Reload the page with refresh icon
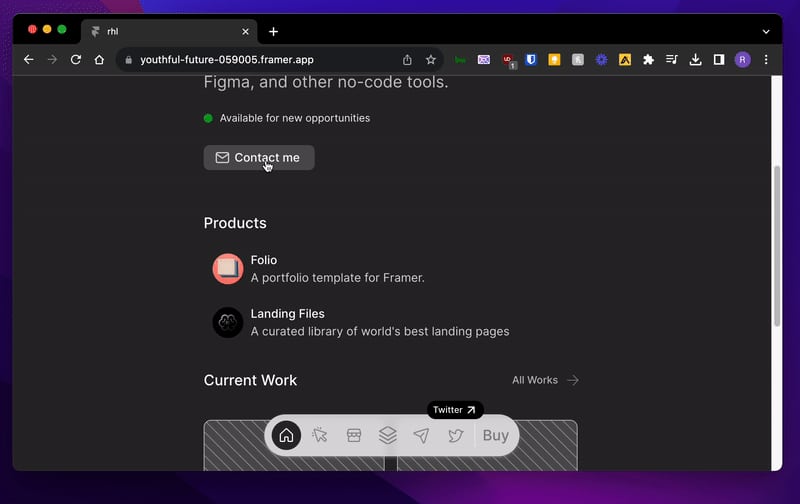 click(76, 60)
